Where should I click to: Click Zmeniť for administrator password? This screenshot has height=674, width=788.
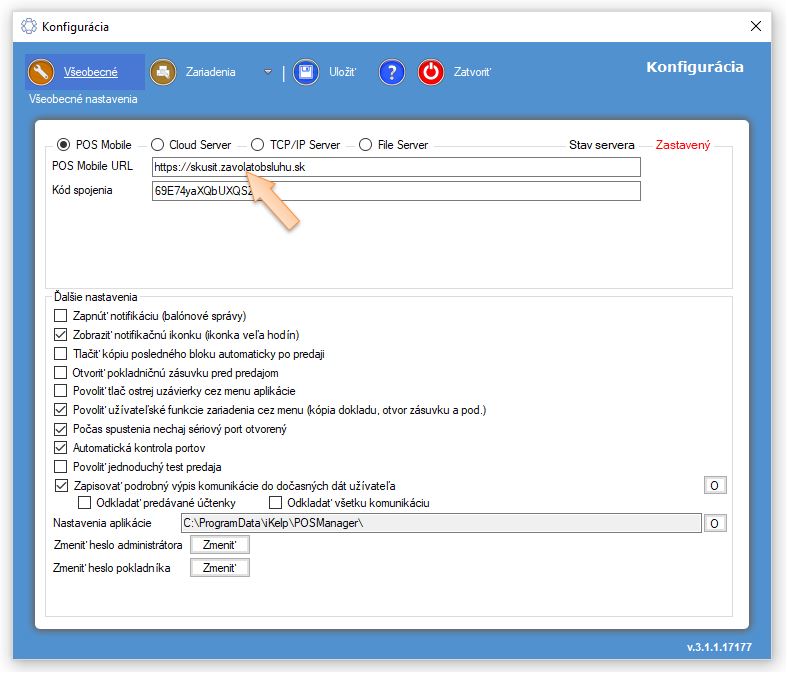tap(219, 545)
